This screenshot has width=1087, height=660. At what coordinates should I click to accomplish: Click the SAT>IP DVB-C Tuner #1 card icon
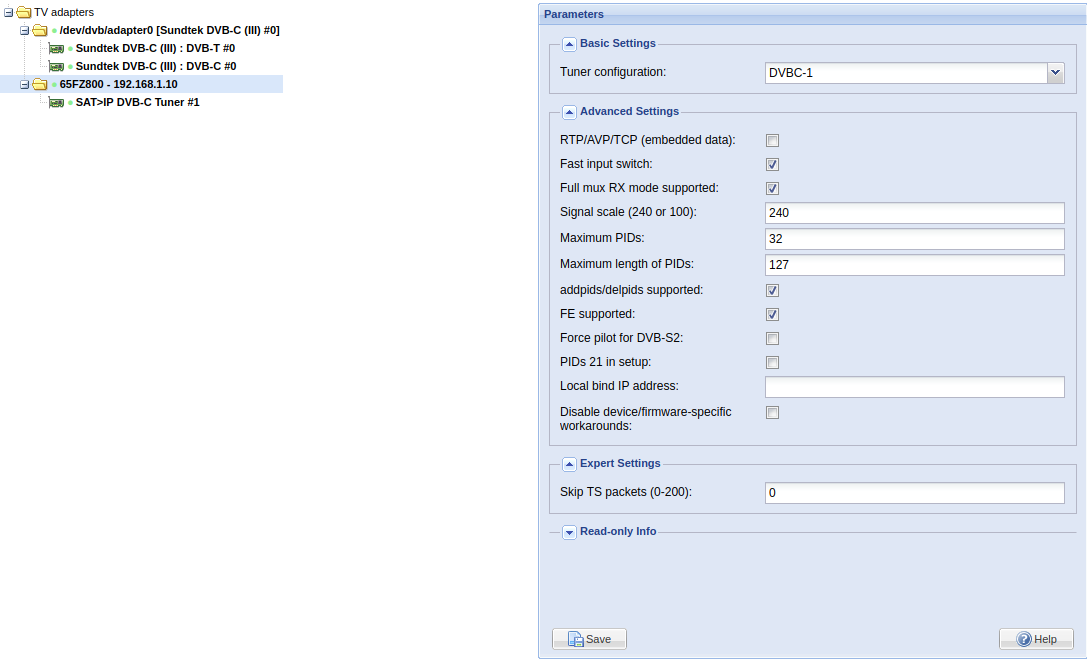point(56,103)
